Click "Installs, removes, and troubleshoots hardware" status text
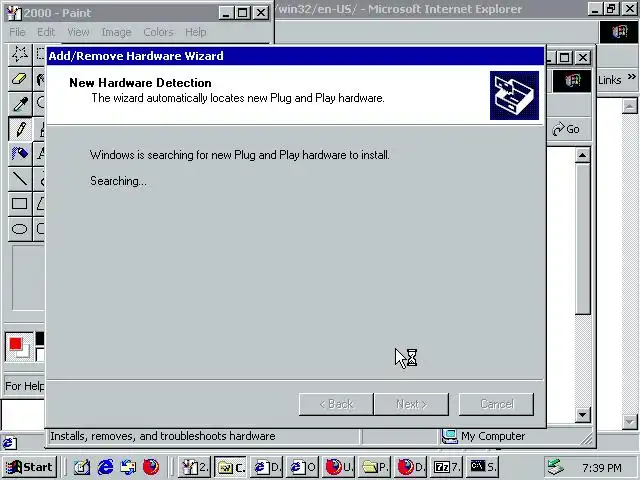The width and height of the screenshot is (640, 480). click(x=162, y=436)
